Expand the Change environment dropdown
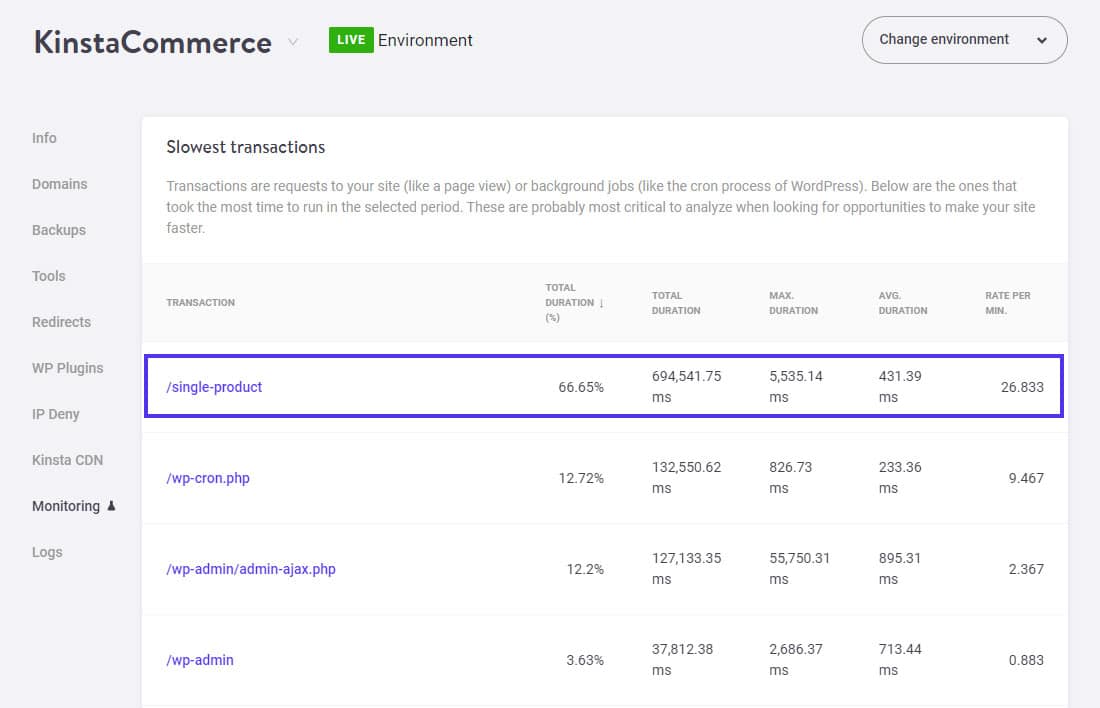This screenshot has height=708, width=1100. [x=963, y=40]
